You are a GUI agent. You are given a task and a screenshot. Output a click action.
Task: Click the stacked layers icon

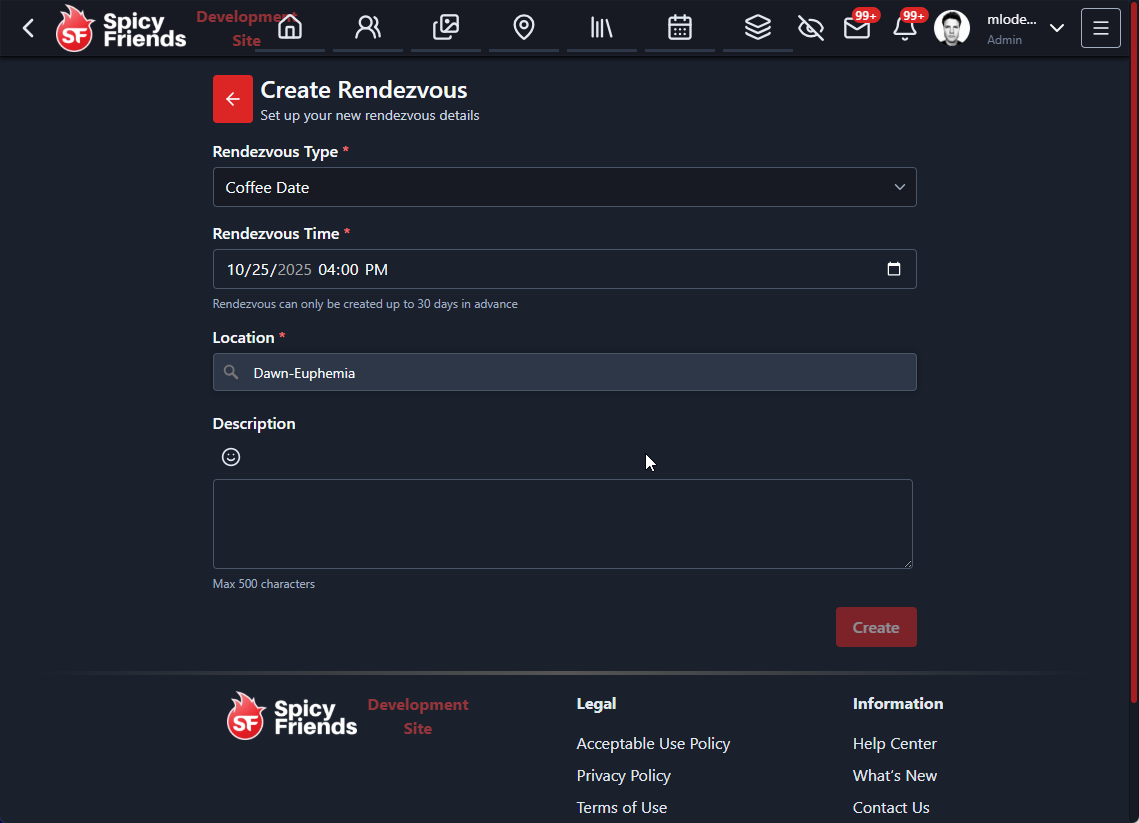point(758,27)
